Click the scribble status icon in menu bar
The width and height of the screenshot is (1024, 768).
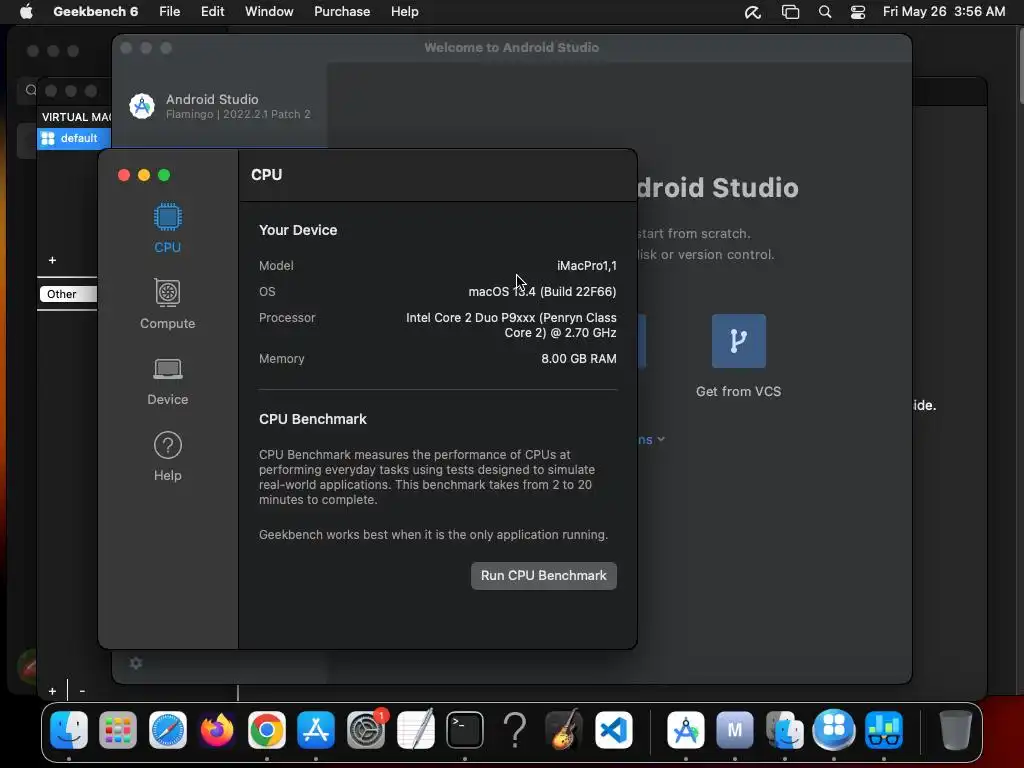click(753, 12)
